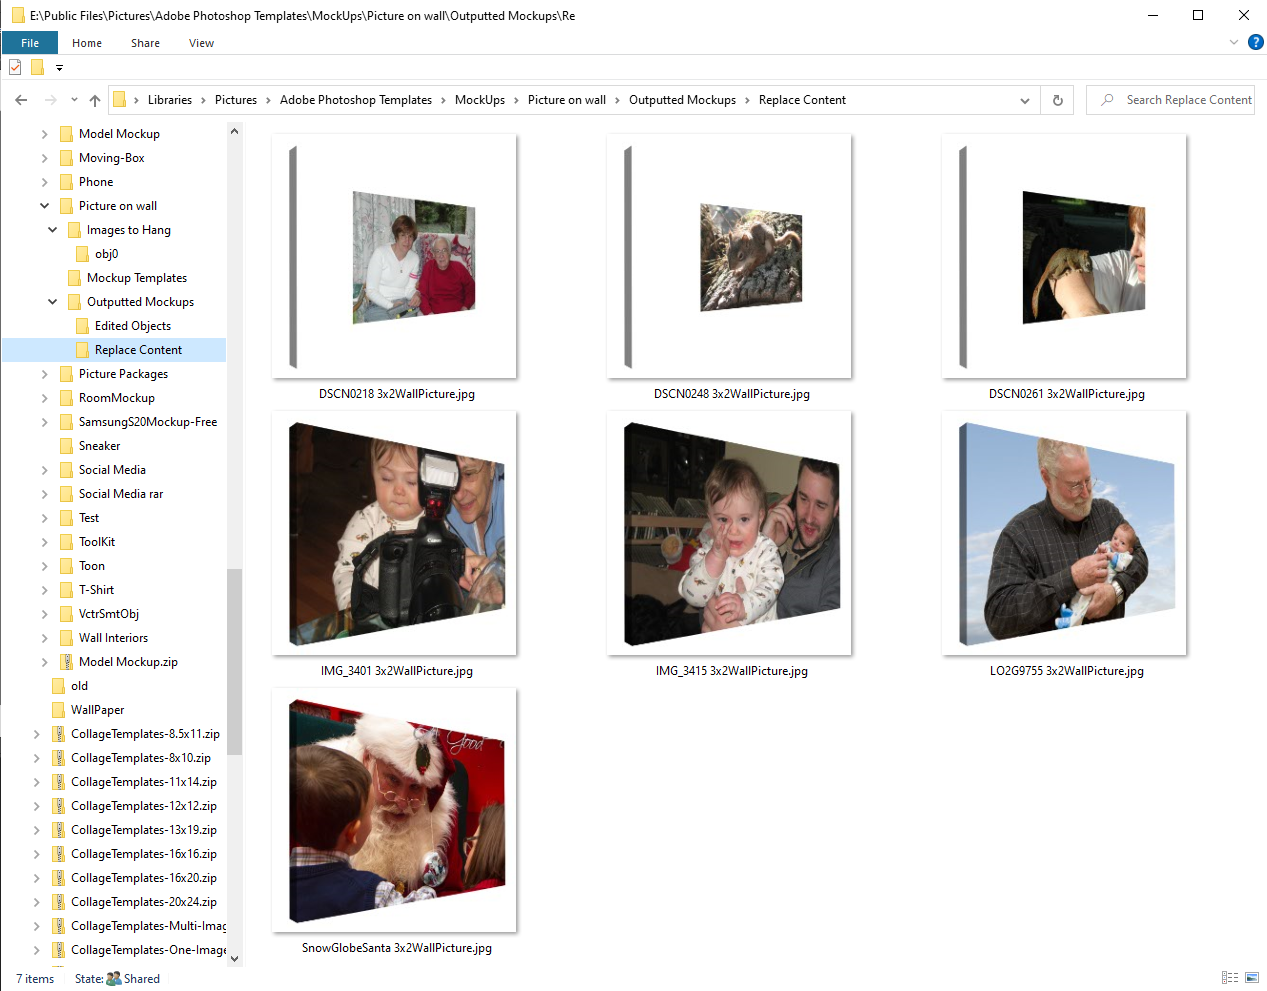
Task: Click the Properties icon on Quick Access Toolbar
Action: point(13,67)
